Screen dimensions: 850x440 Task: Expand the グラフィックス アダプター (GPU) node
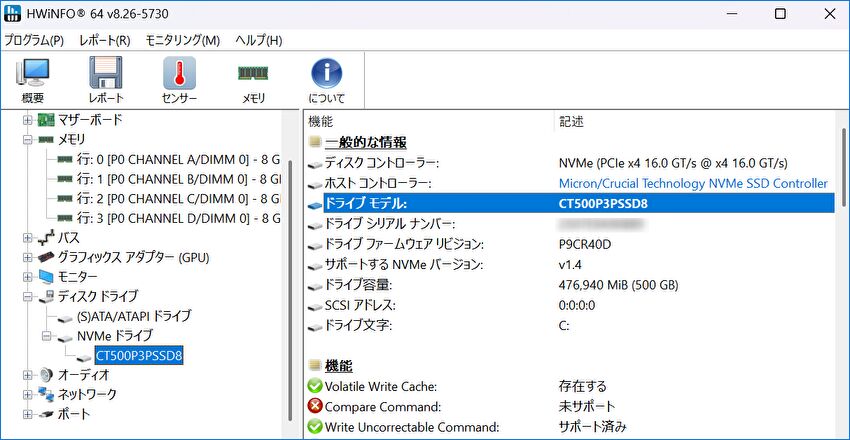click(28, 257)
